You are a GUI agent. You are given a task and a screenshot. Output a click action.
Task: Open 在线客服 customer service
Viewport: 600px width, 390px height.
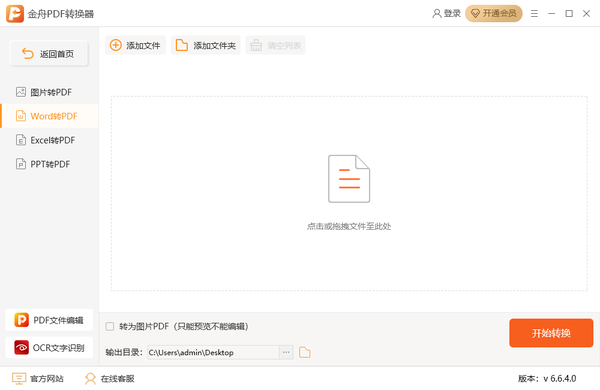(x=109, y=379)
